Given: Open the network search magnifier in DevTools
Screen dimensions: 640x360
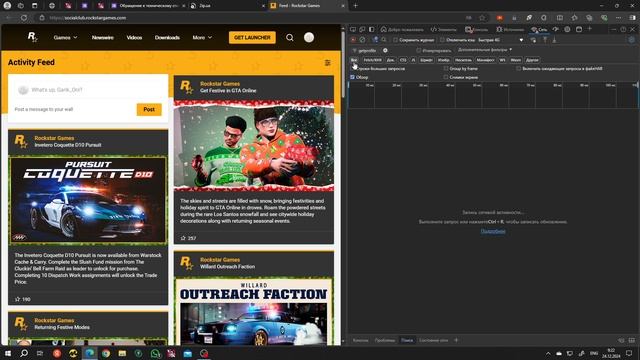Looking at the screenshot, I should (x=384, y=40).
